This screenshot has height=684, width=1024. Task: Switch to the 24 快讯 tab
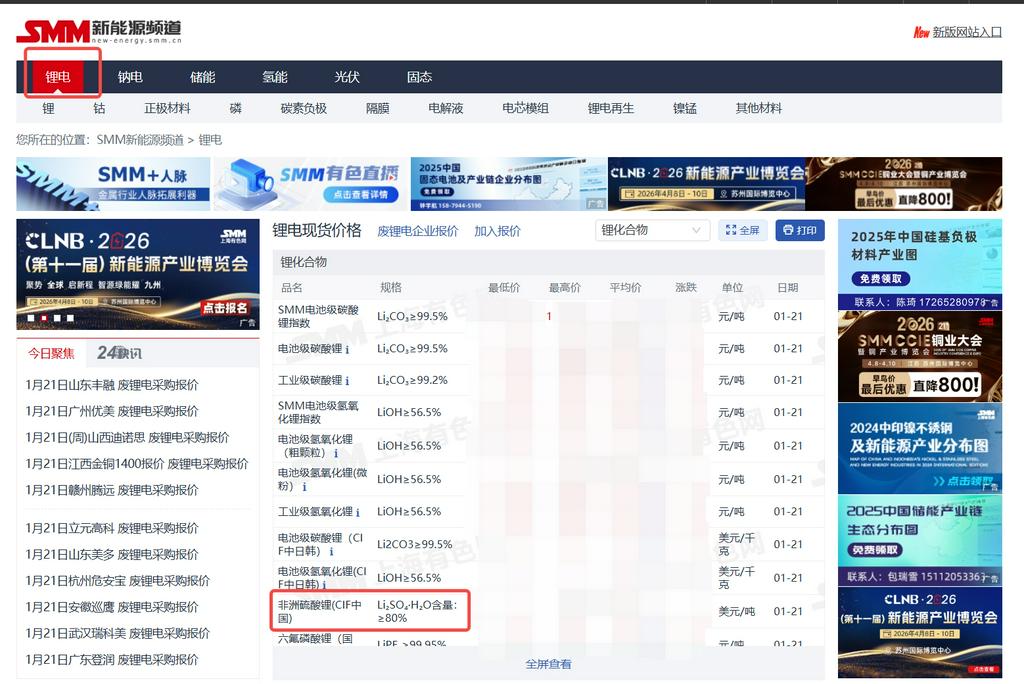pyautogui.click(x=119, y=353)
